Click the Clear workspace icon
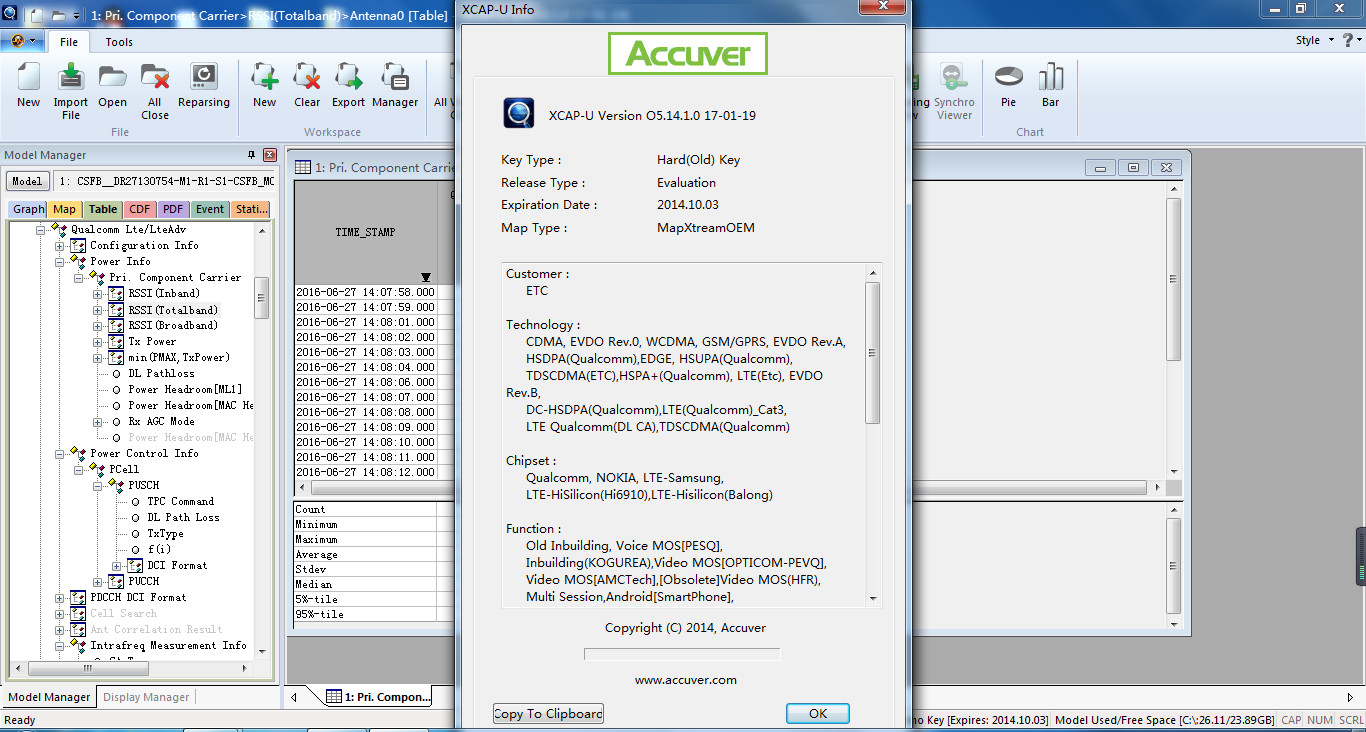This screenshot has height=732, width=1366. click(x=307, y=88)
